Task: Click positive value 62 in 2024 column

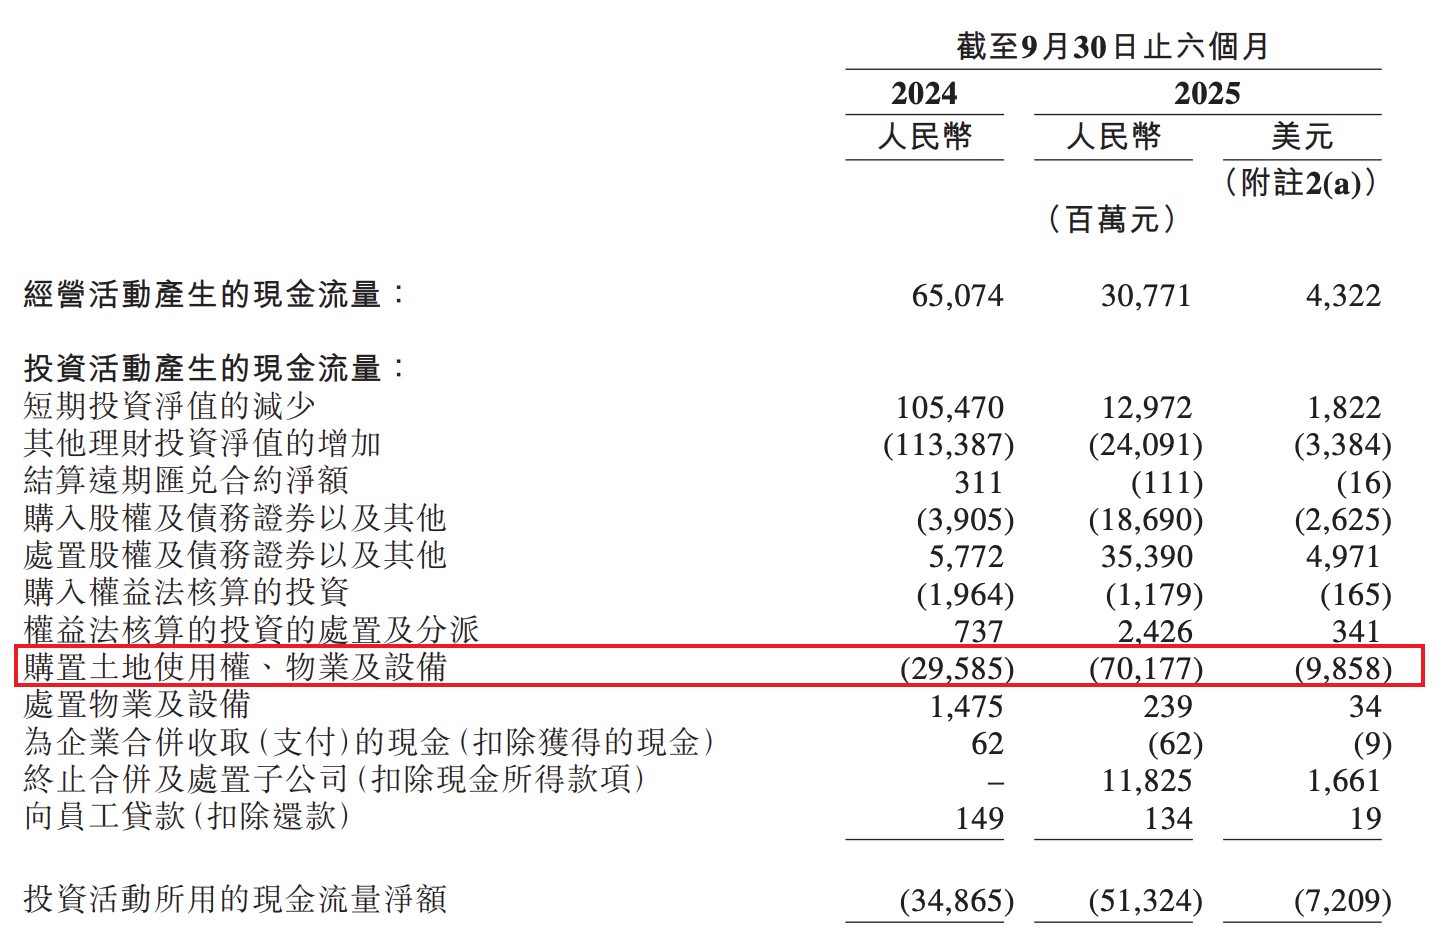Action: coord(987,744)
